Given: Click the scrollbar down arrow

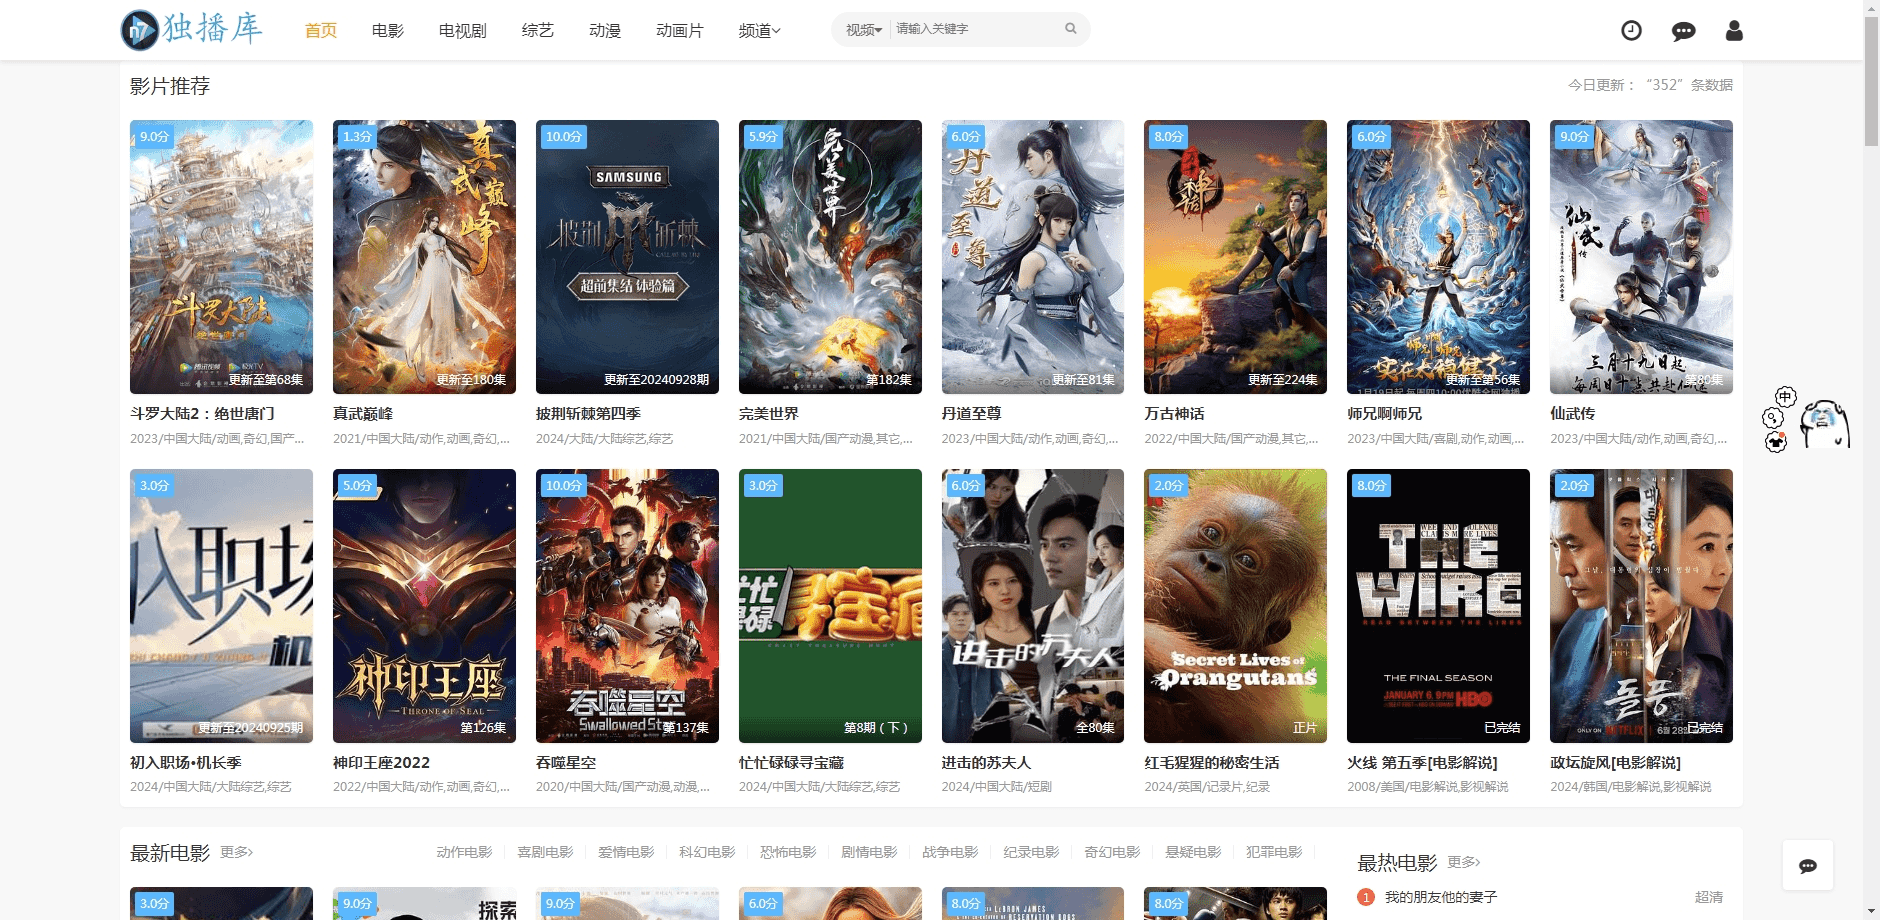Looking at the screenshot, I should pyautogui.click(x=1871, y=912).
